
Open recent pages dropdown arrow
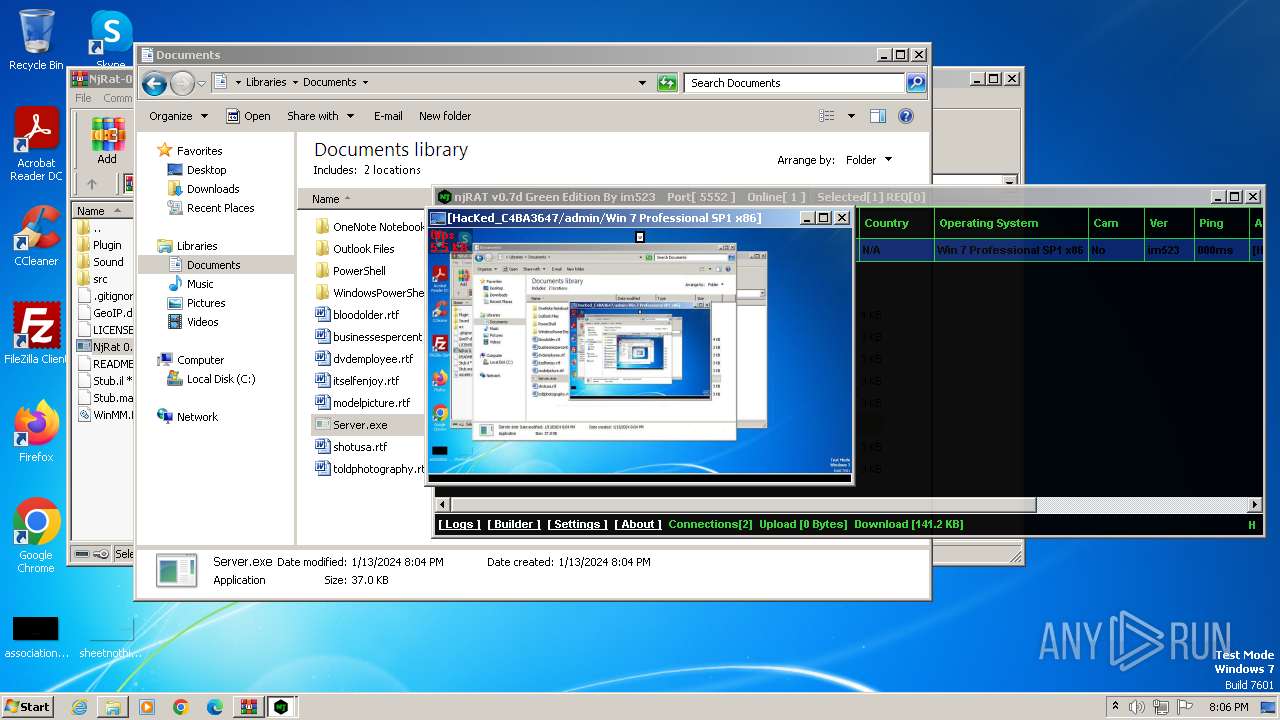(x=201, y=83)
